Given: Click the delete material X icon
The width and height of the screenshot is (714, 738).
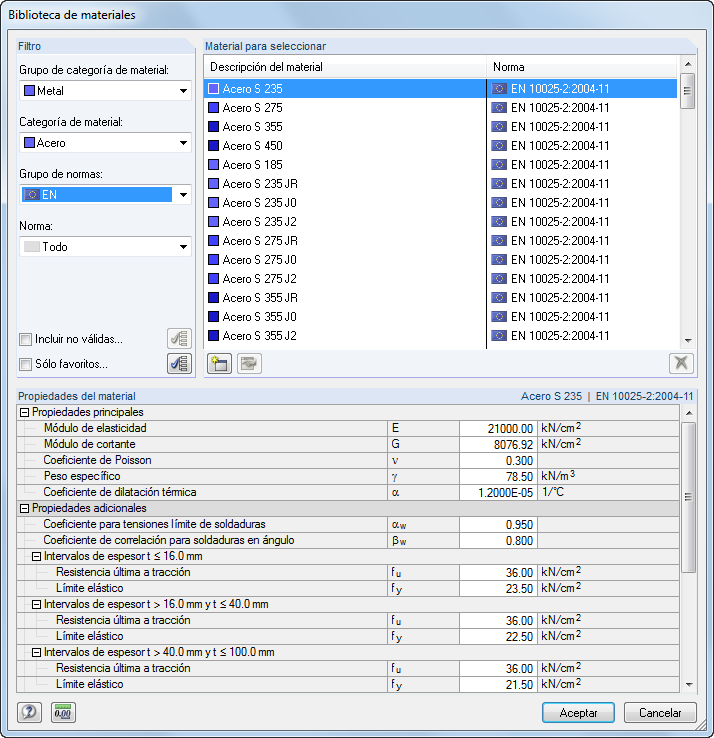Looking at the screenshot, I should click(681, 363).
